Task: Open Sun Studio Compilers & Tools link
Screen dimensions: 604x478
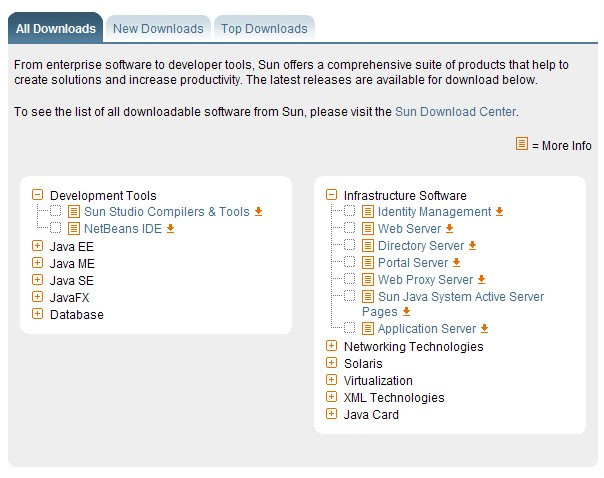Action: click(167, 211)
